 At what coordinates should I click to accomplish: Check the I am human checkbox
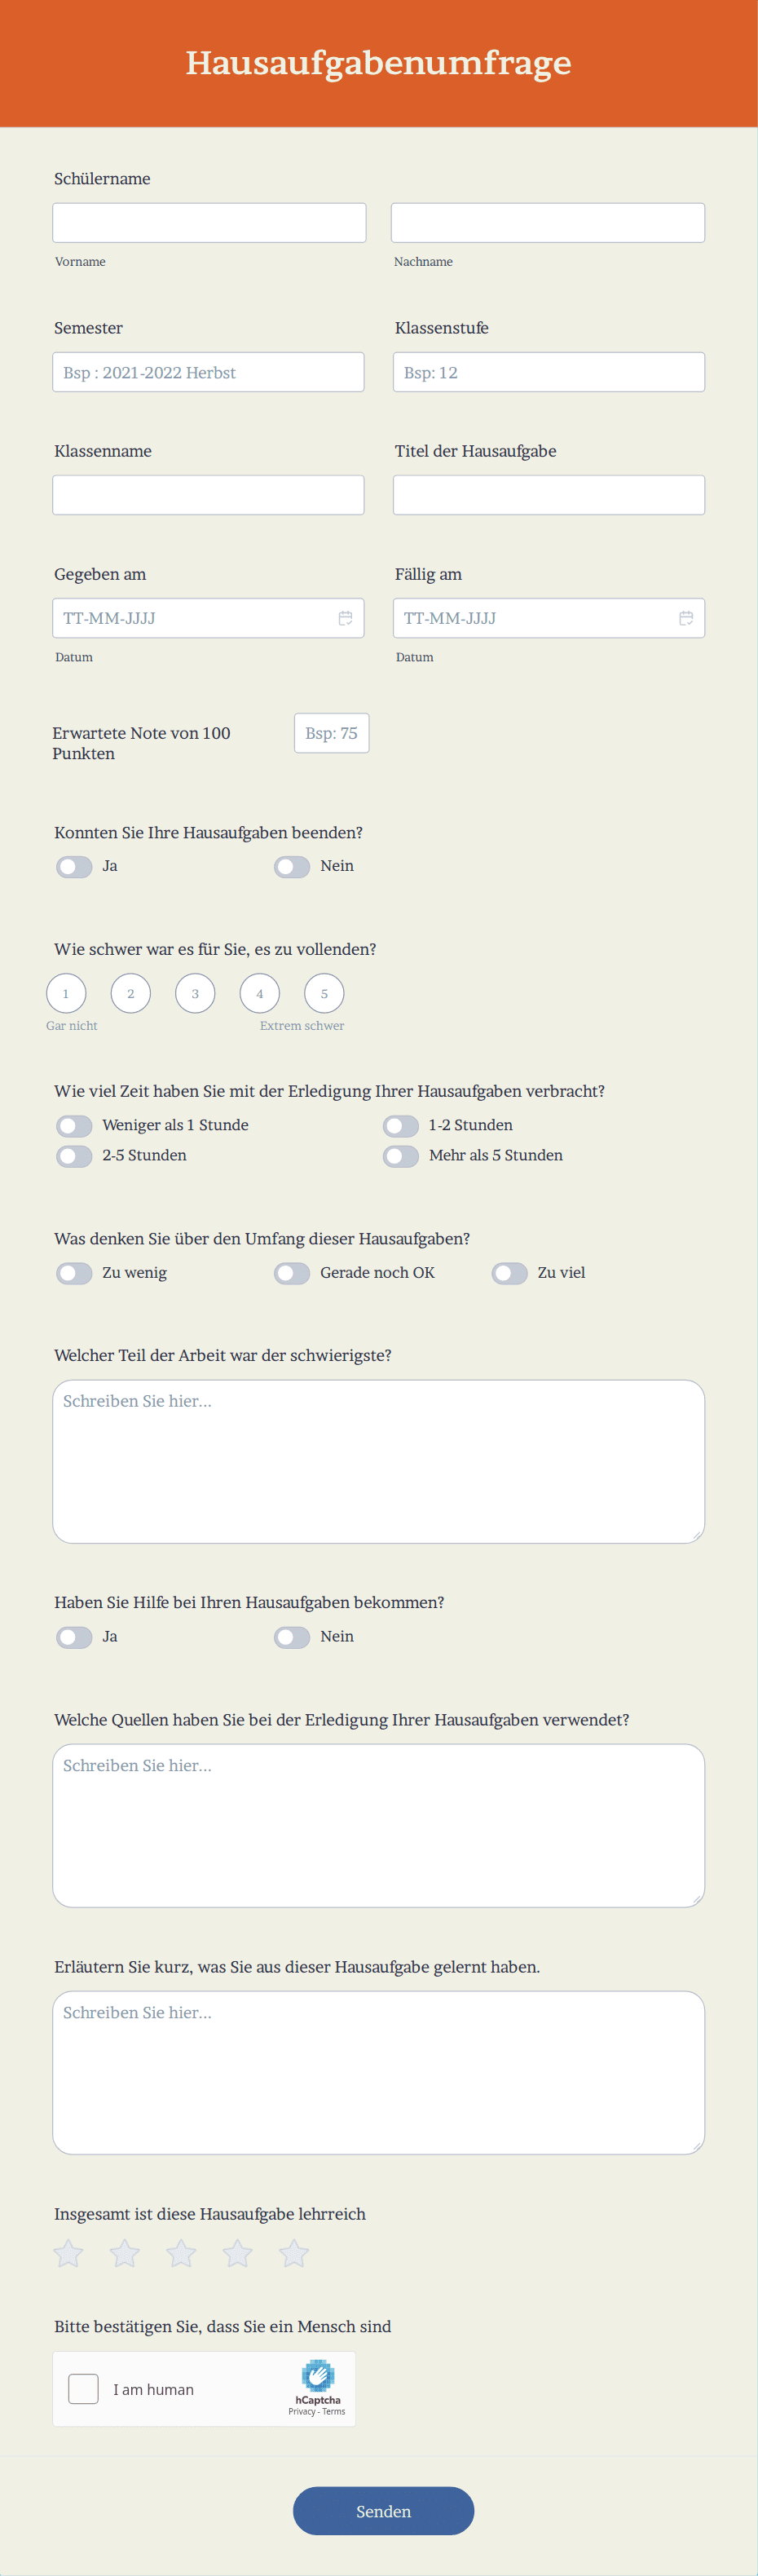[x=83, y=2389]
